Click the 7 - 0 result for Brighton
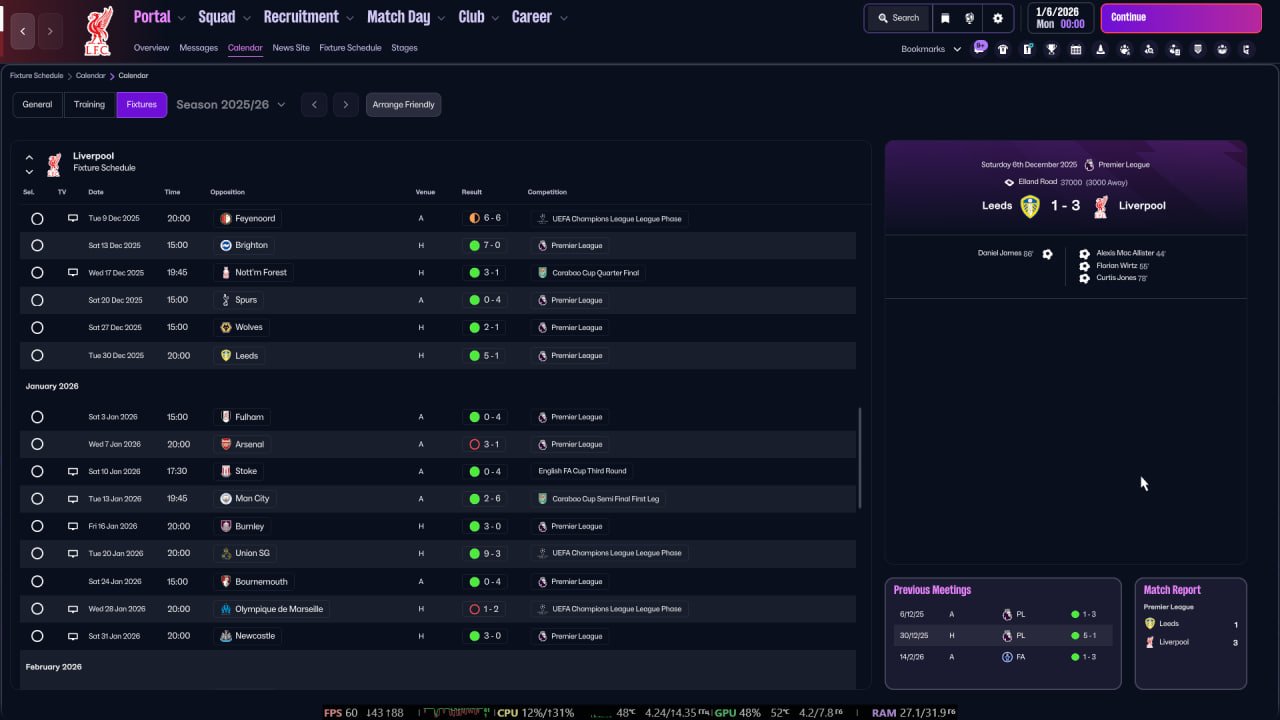Screen dimensions: 1280x720 click(x=485, y=245)
